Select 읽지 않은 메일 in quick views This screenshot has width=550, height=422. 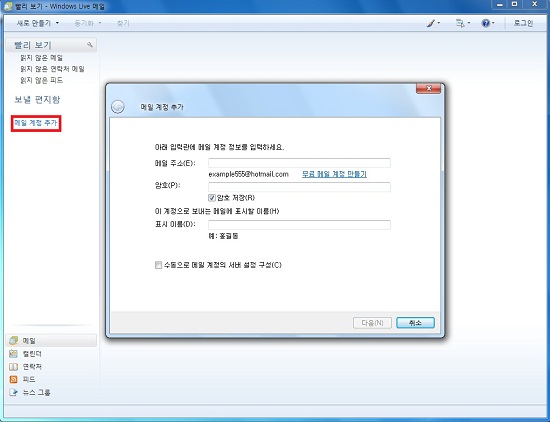point(41,58)
